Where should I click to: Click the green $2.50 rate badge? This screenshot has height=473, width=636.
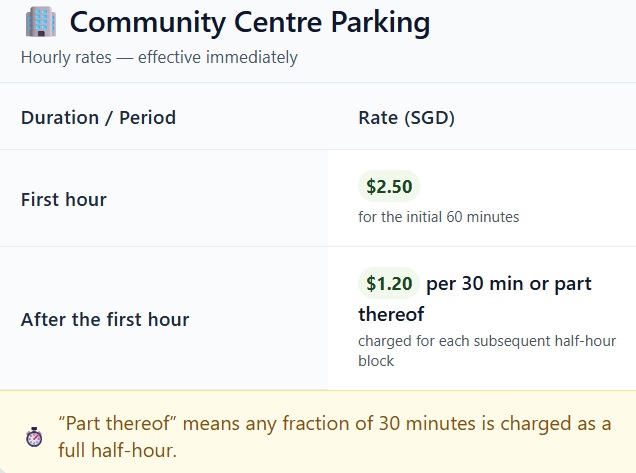click(388, 186)
